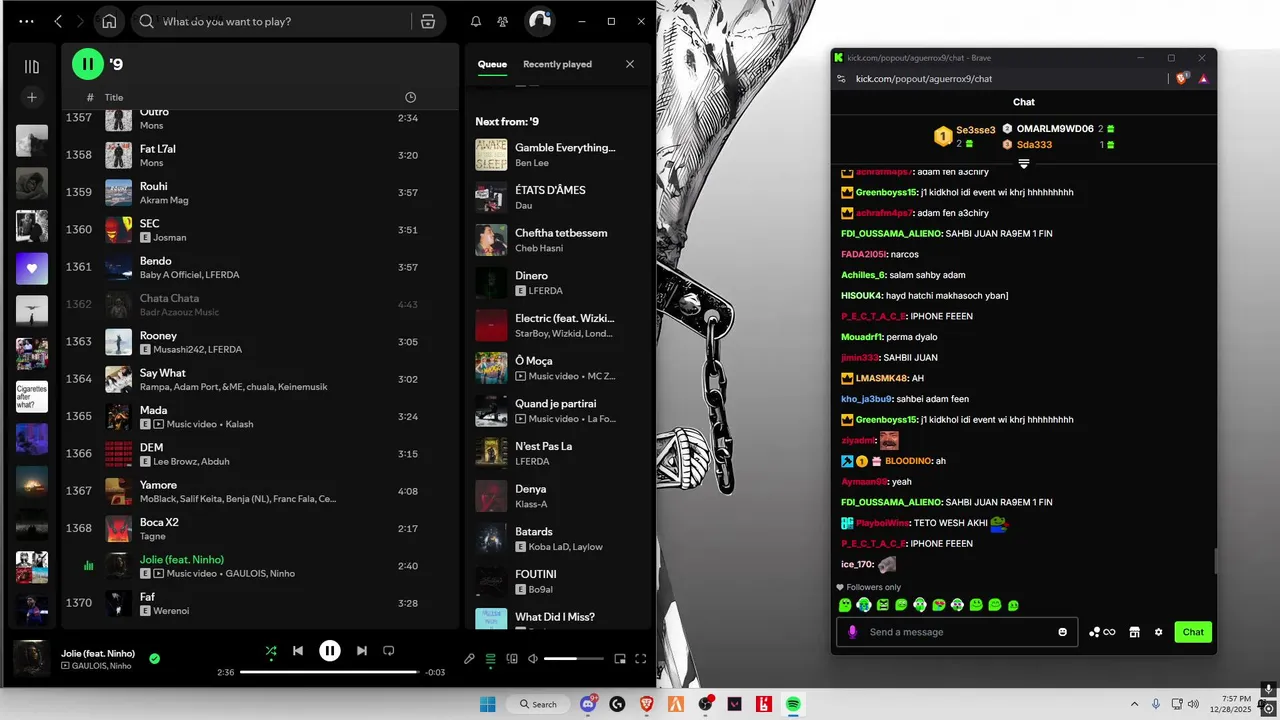Open Discord from the taskbar
Viewport: 1280px width, 720px height.
pos(588,704)
